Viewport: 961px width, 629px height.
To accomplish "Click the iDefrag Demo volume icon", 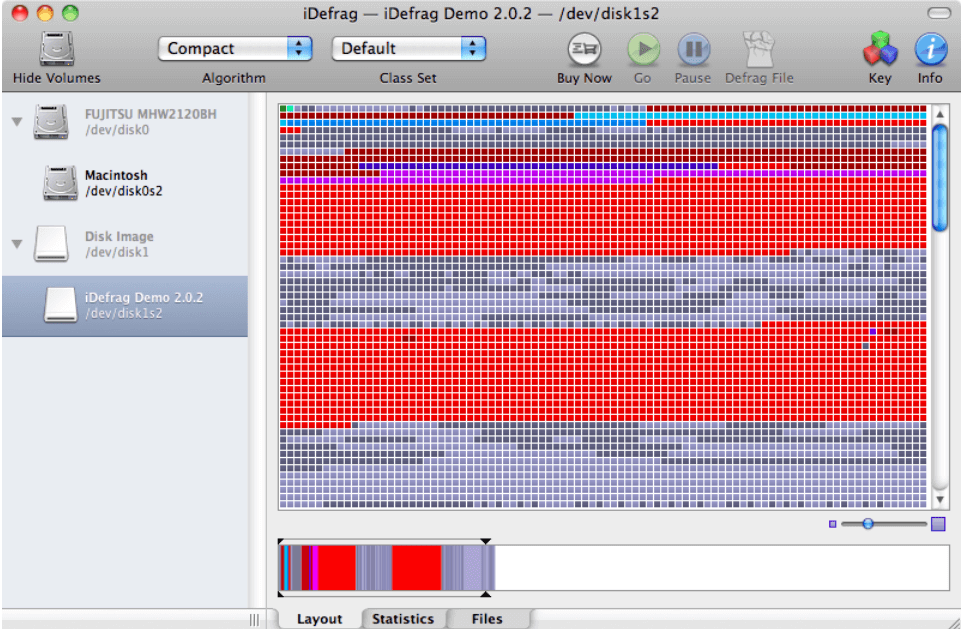I will [x=60, y=305].
